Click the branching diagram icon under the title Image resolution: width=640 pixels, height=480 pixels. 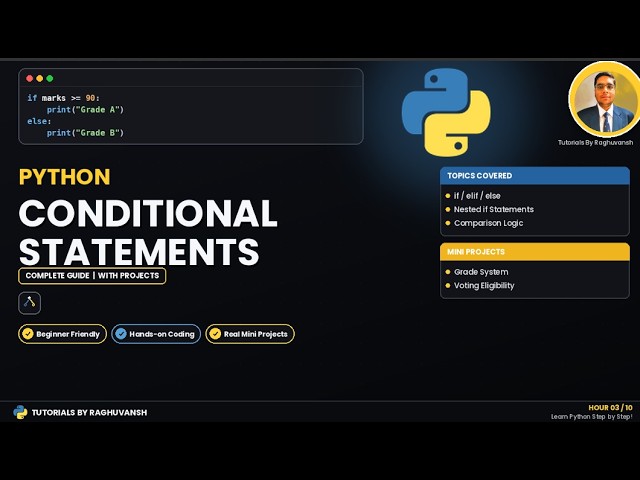(29, 303)
